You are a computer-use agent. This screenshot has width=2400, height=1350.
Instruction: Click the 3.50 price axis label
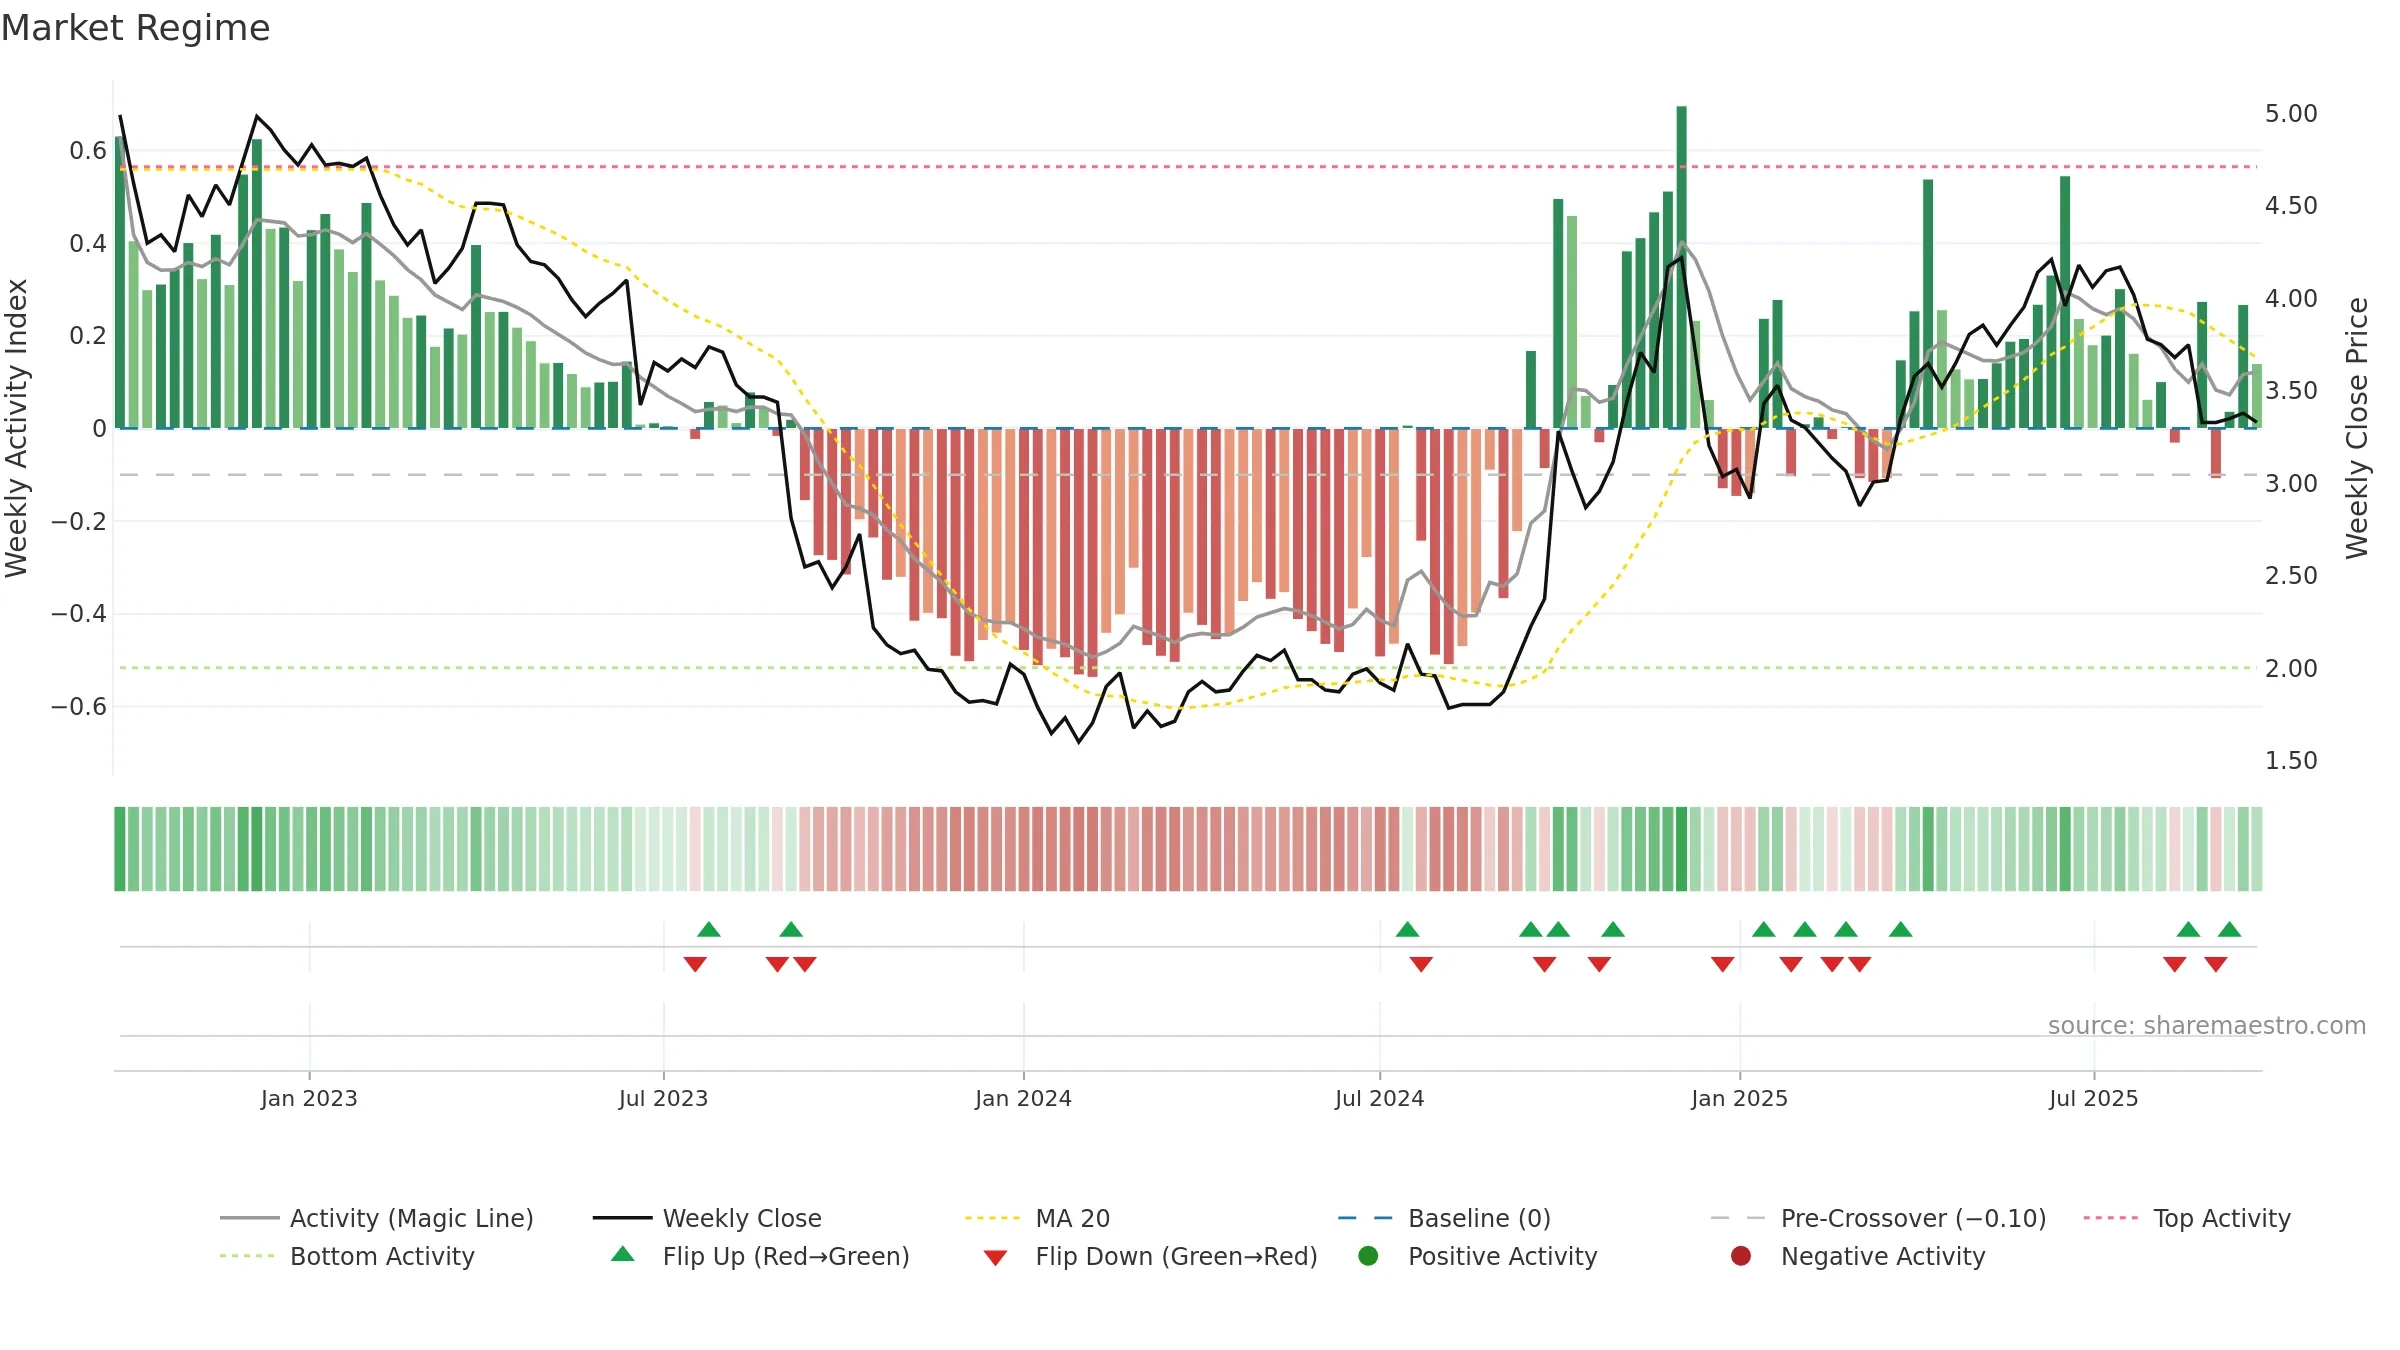tap(2291, 391)
